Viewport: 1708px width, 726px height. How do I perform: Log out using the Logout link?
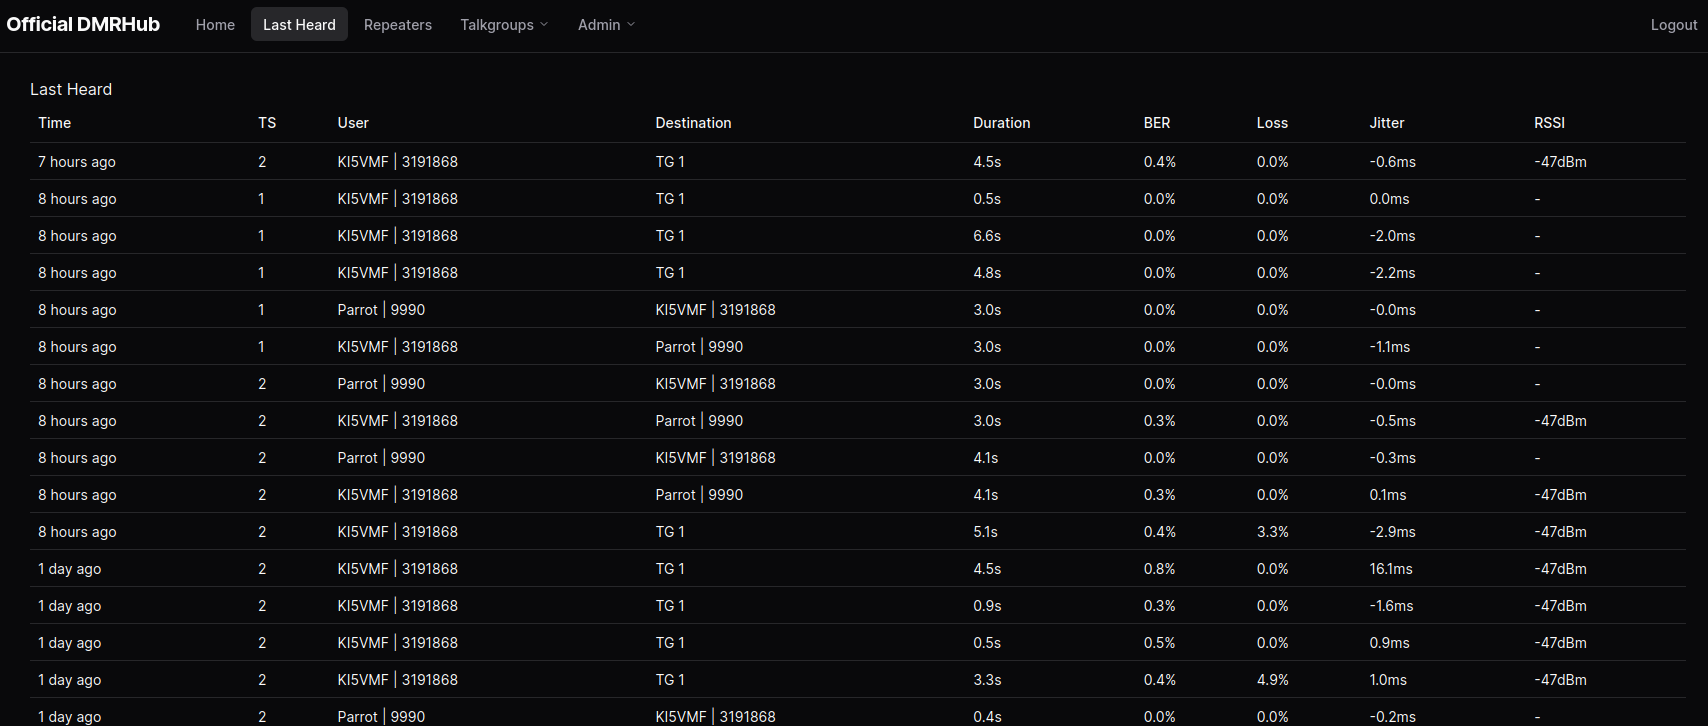click(1673, 25)
